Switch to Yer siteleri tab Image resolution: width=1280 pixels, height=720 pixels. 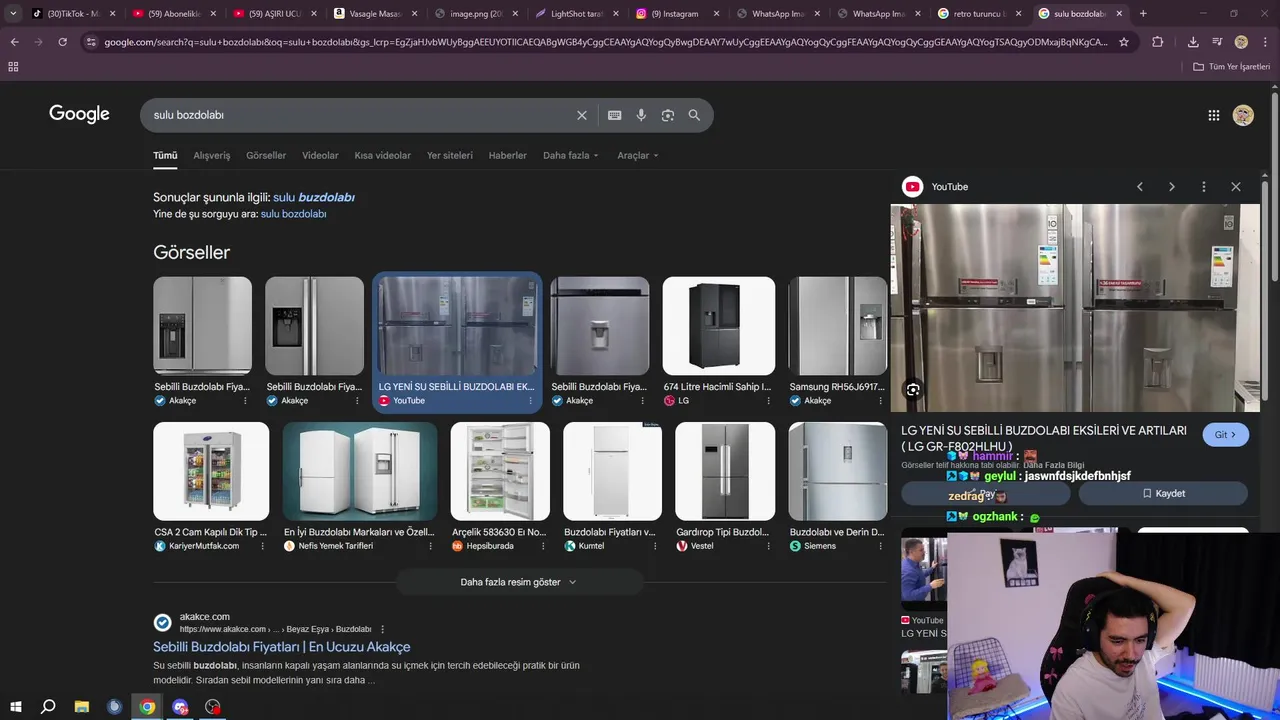pos(450,156)
